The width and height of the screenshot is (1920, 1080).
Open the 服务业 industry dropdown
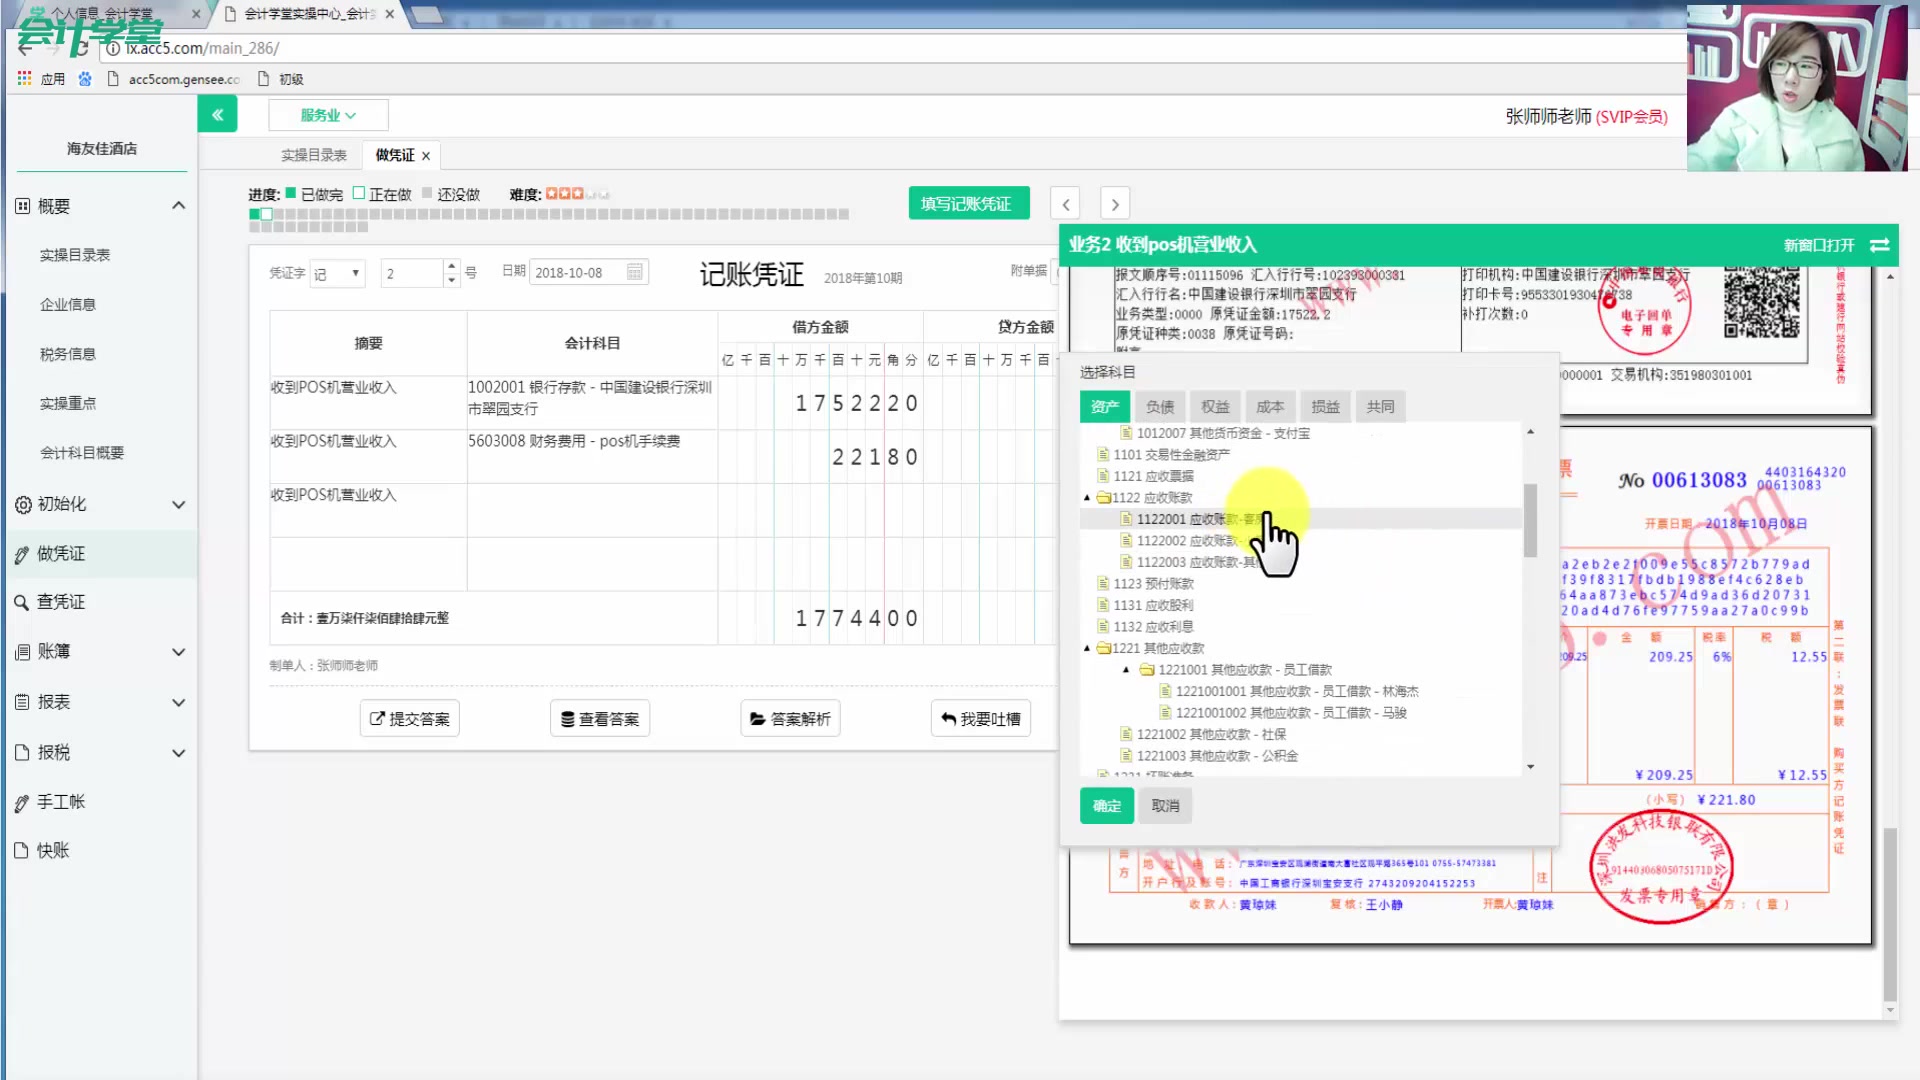point(328,115)
